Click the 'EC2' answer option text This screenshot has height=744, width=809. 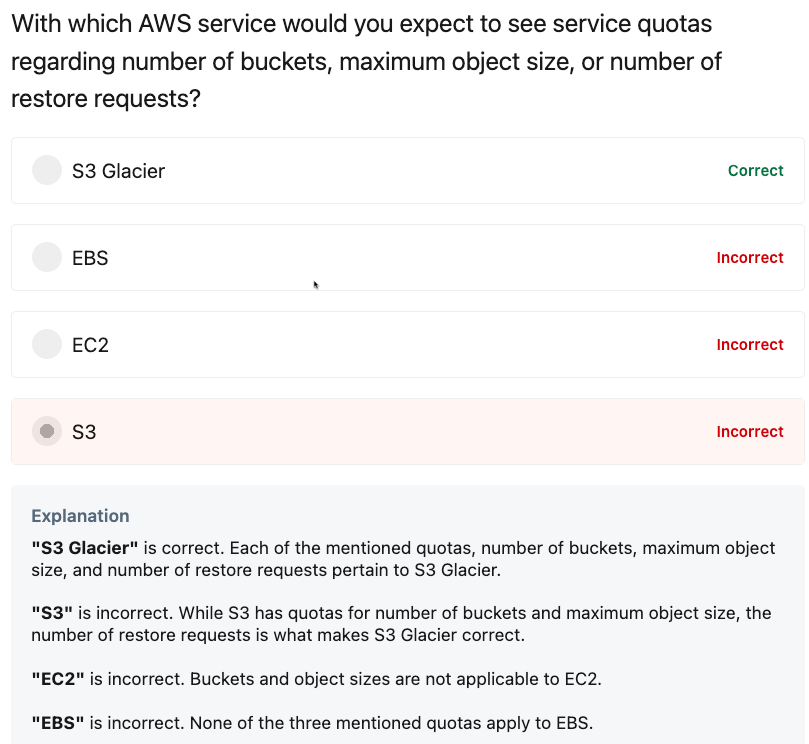tap(90, 345)
